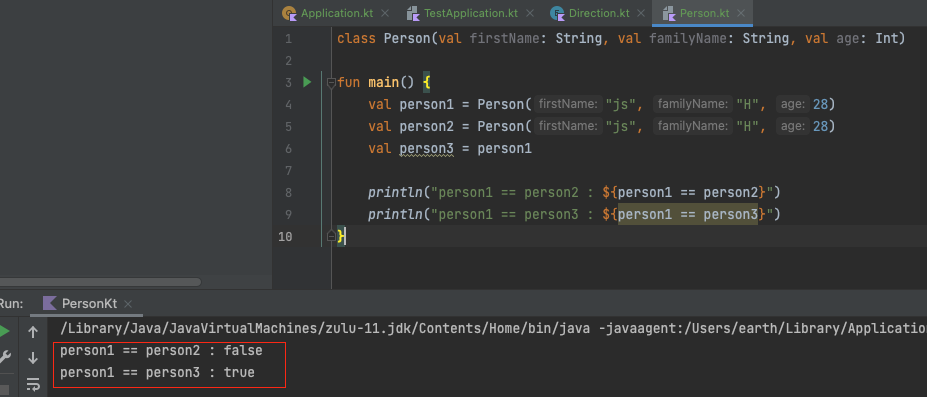The image size is (927, 397).
Task: Click the "js" string on line 4
Action: [621, 105]
